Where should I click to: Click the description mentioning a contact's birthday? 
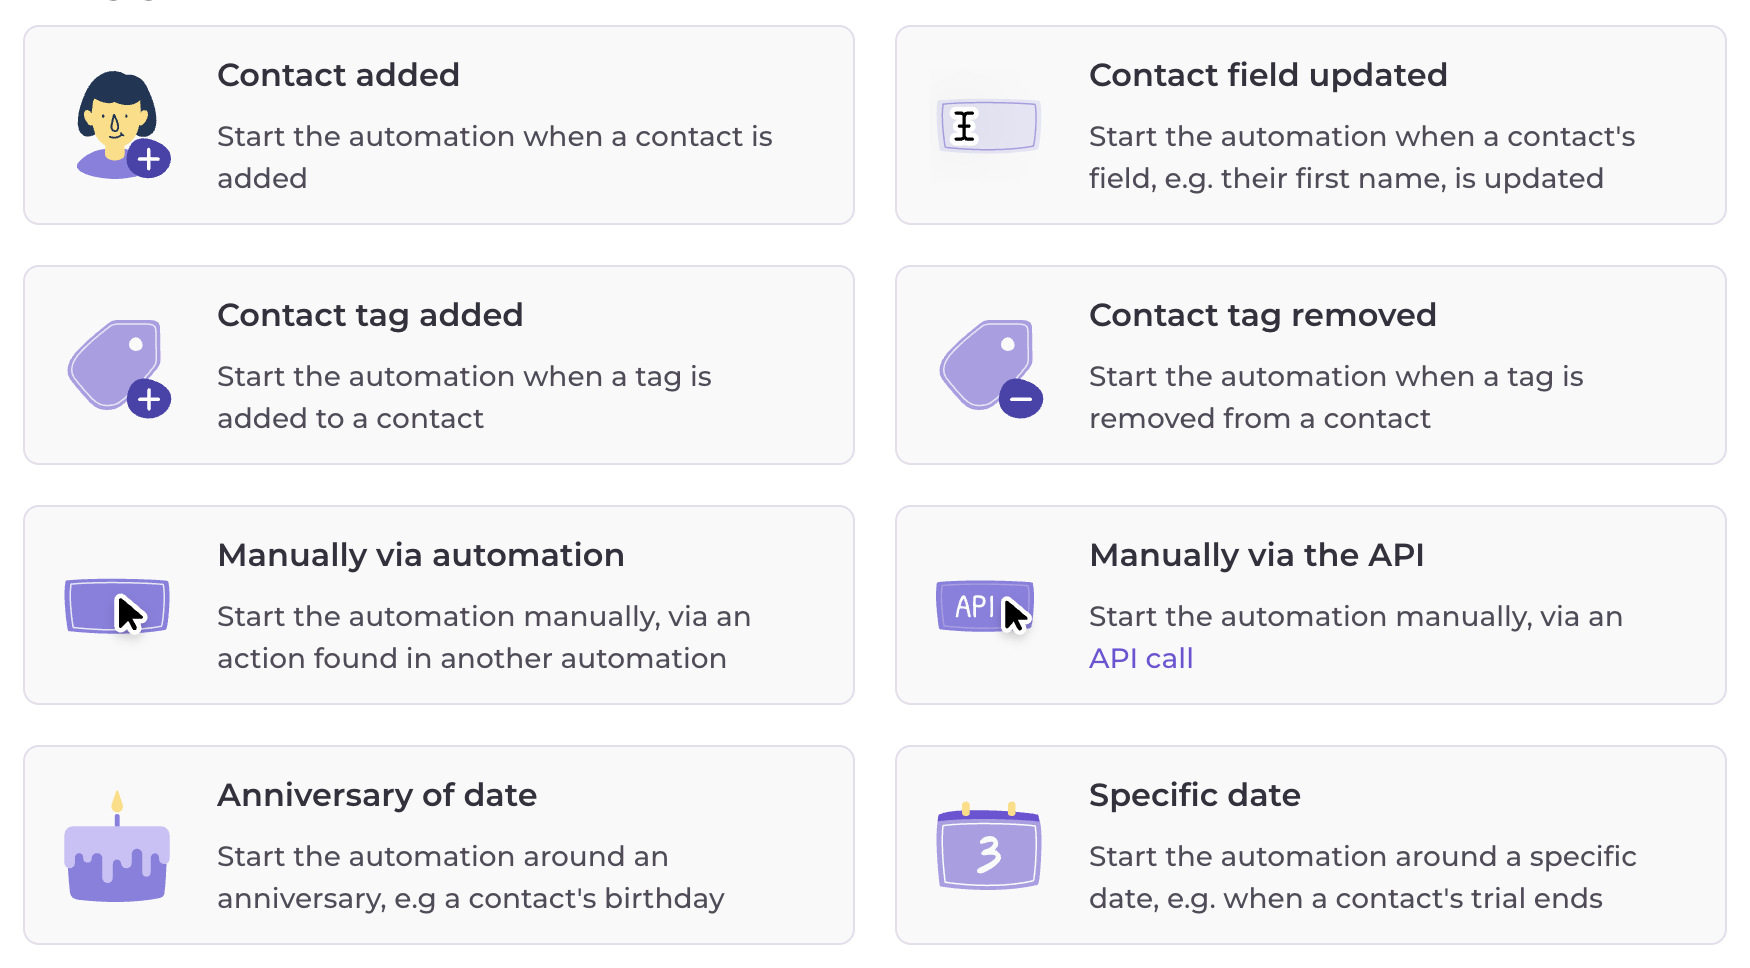[471, 877]
